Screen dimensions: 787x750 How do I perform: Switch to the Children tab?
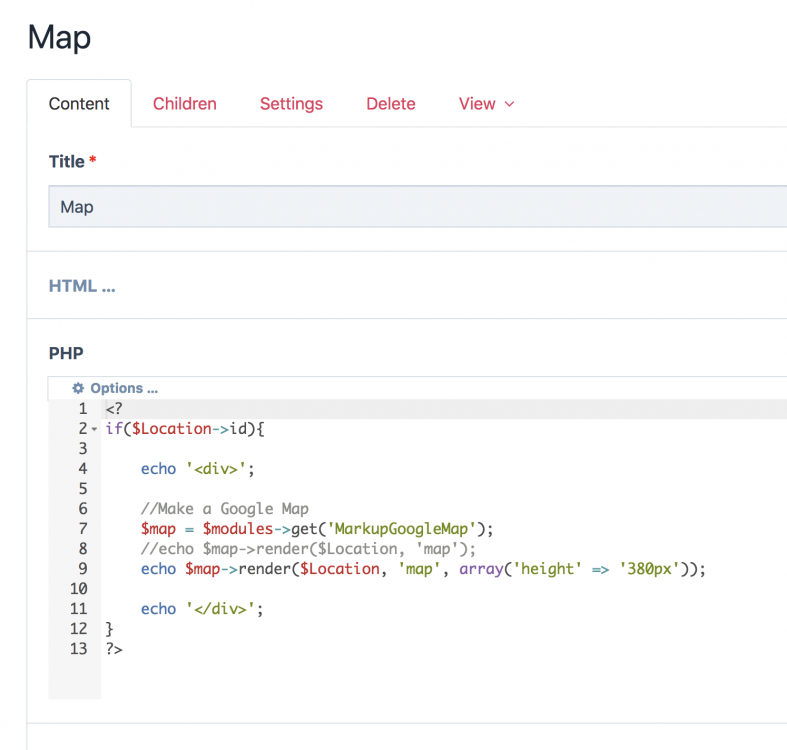184,104
